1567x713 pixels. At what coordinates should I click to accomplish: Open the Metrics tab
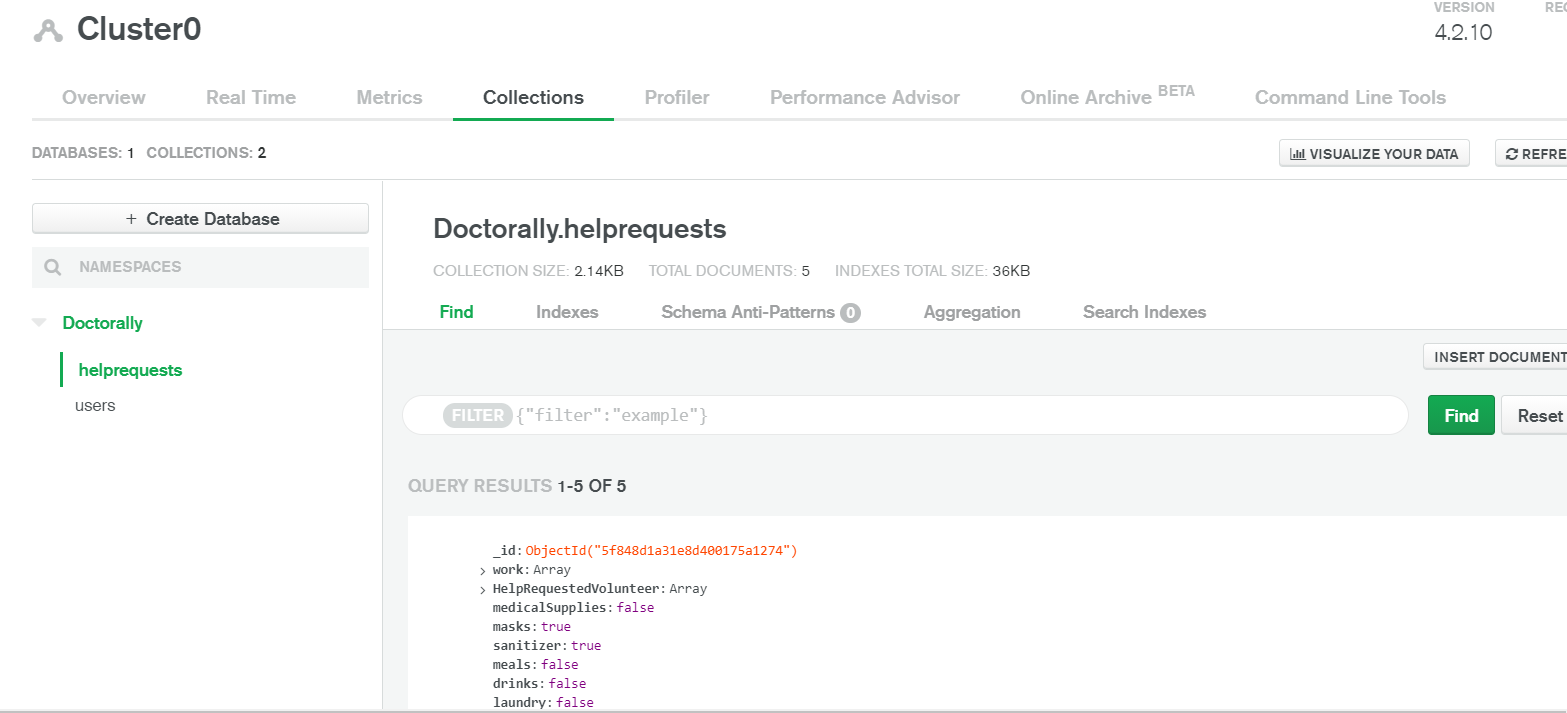(389, 97)
